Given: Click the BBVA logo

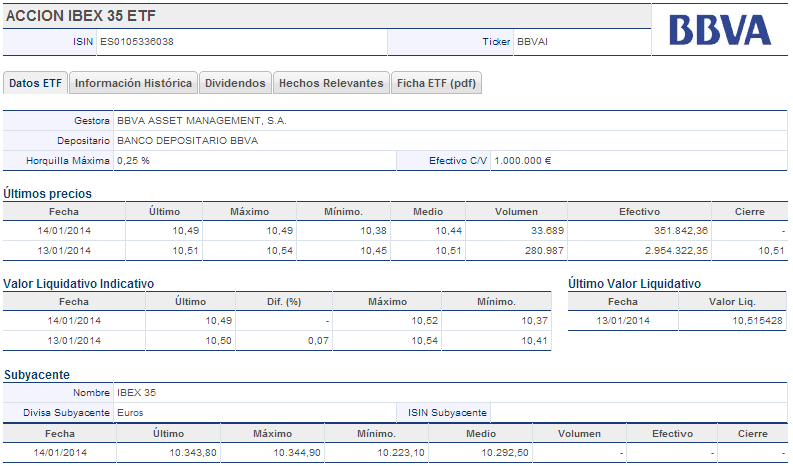Looking at the screenshot, I should (x=720, y=30).
